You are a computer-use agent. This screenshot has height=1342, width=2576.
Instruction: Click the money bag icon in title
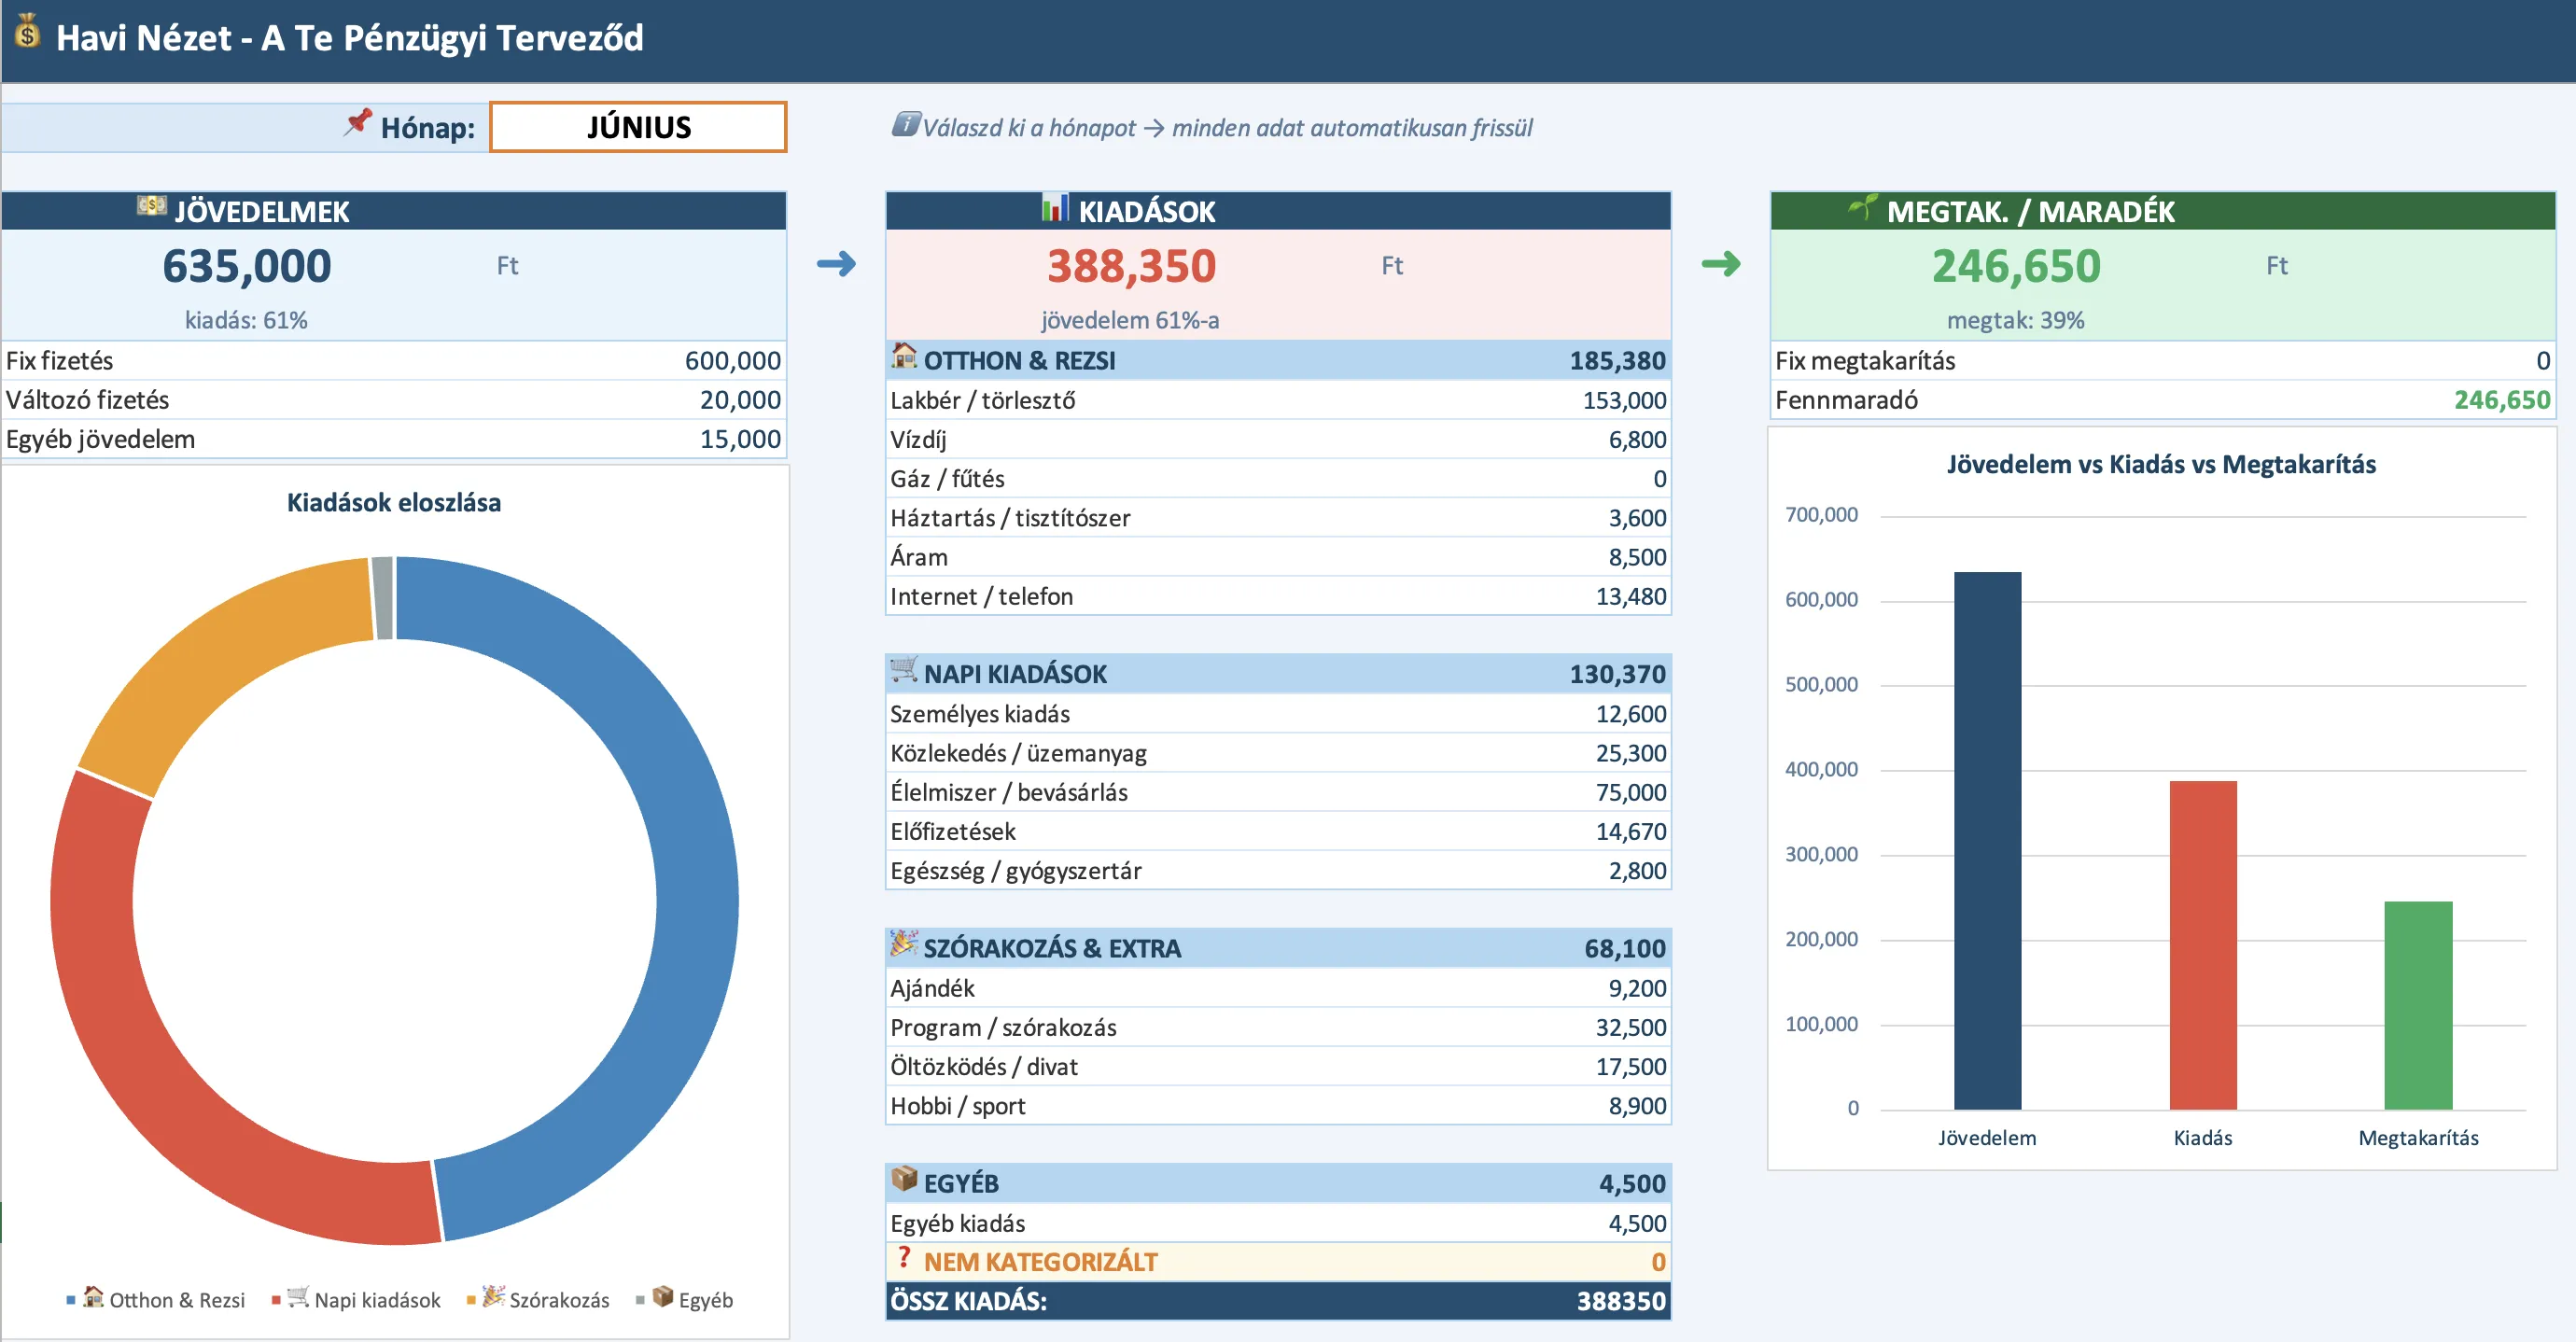click(x=27, y=32)
